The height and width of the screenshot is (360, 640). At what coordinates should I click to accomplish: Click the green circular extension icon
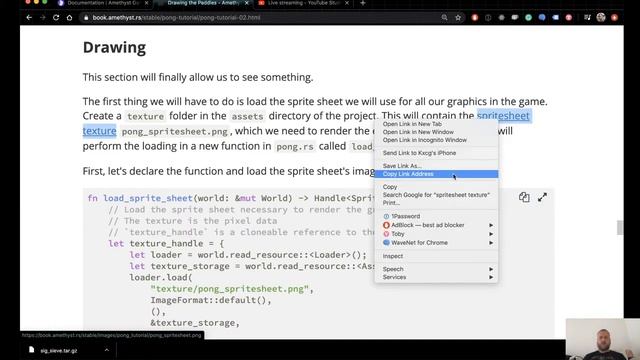[x=529, y=18]
